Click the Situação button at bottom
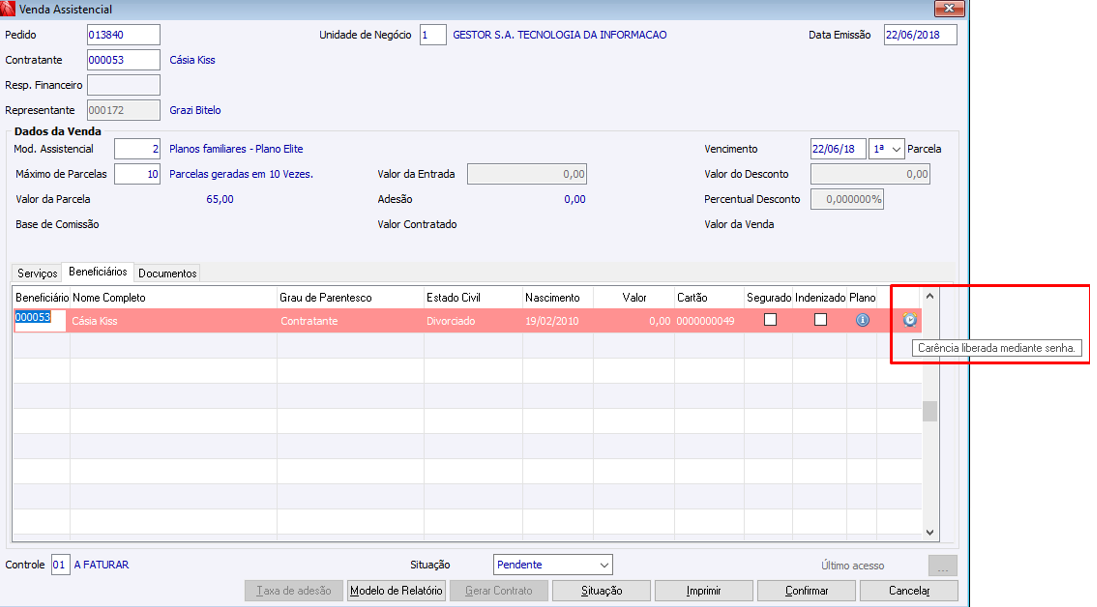The image size is (1097, 607). [601, 591]
